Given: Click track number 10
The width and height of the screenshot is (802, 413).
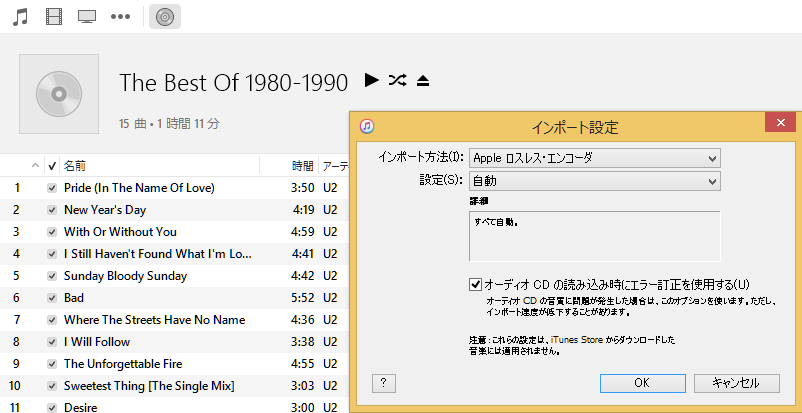Looking at the screenshot, I should [x=15, y=386].
